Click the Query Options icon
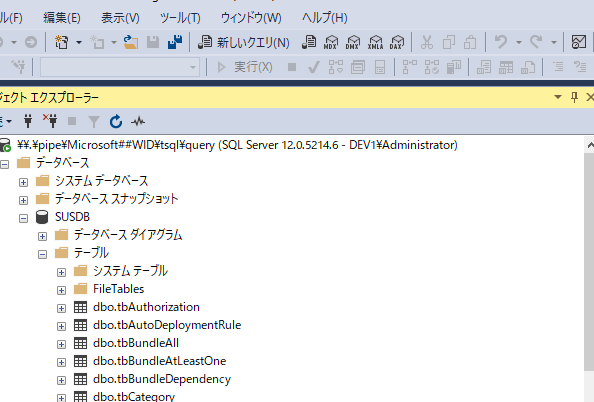Screen dimensions: 594x402 coord(357,67)
